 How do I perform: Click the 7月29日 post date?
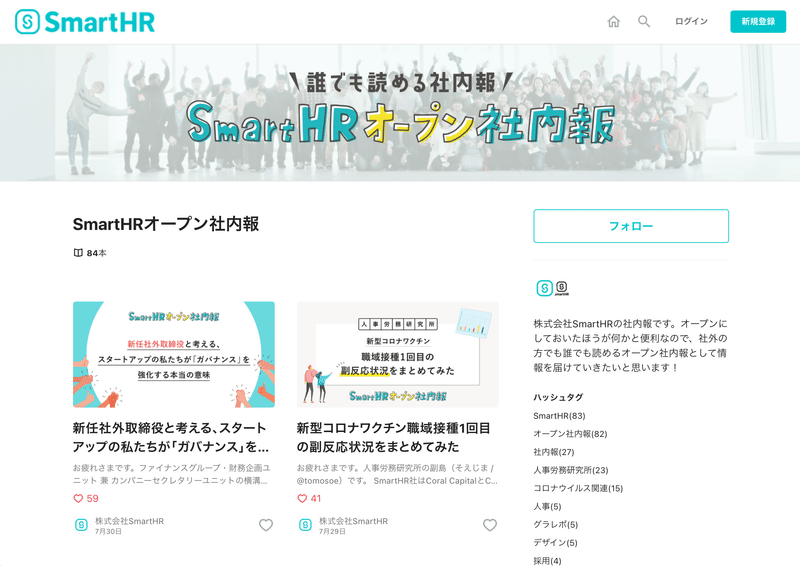pos(332,531)
